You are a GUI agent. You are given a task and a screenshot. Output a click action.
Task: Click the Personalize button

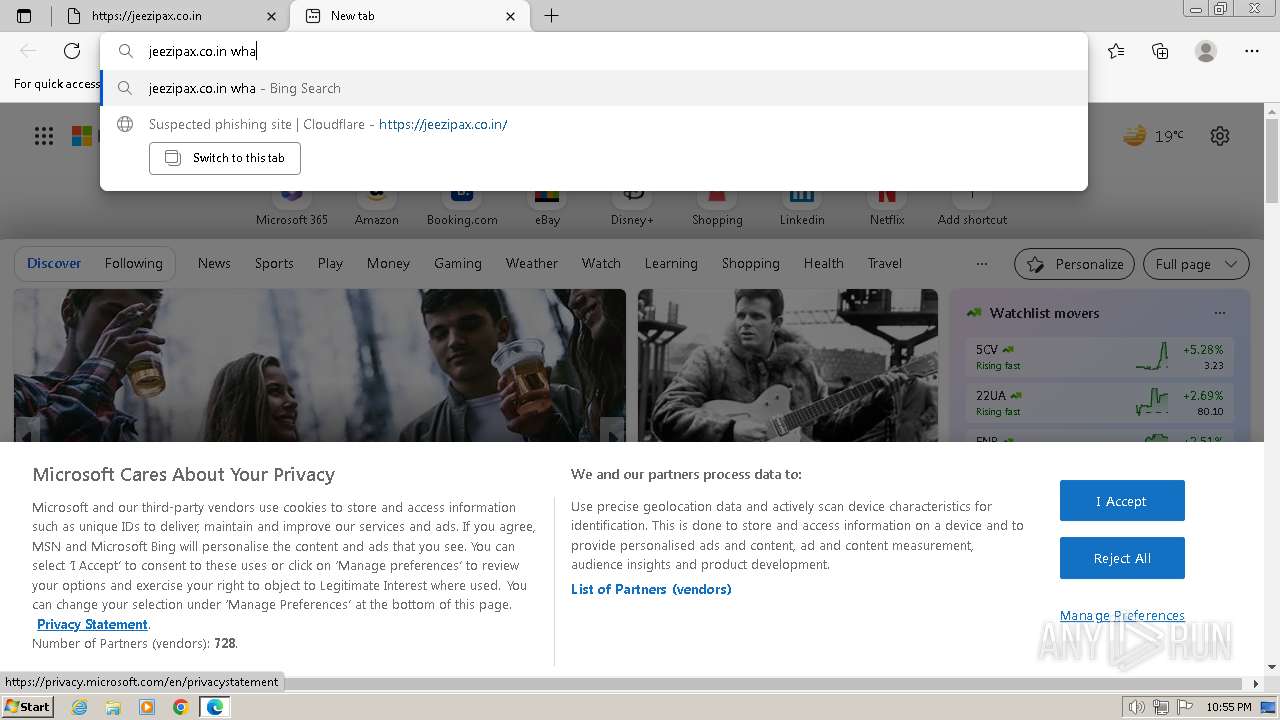(1074, 264)
